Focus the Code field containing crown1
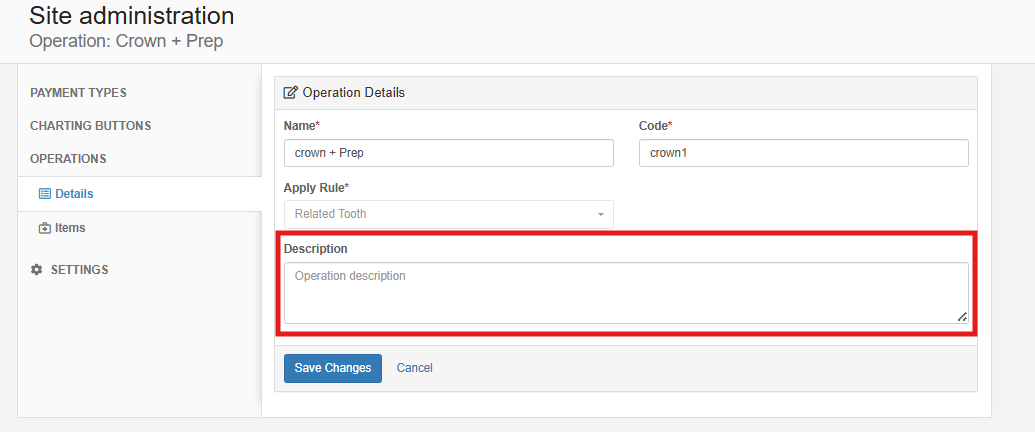 click(804, 153)
